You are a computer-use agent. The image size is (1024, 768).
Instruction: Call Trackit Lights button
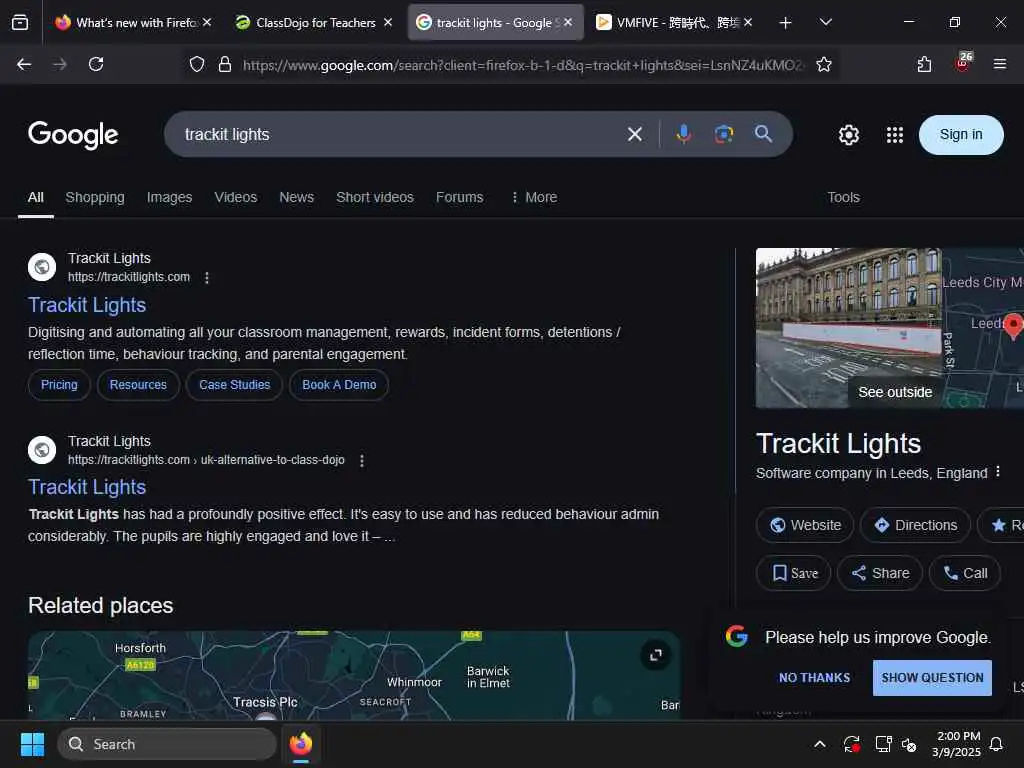pyautogui.click(x=965, y=573)
